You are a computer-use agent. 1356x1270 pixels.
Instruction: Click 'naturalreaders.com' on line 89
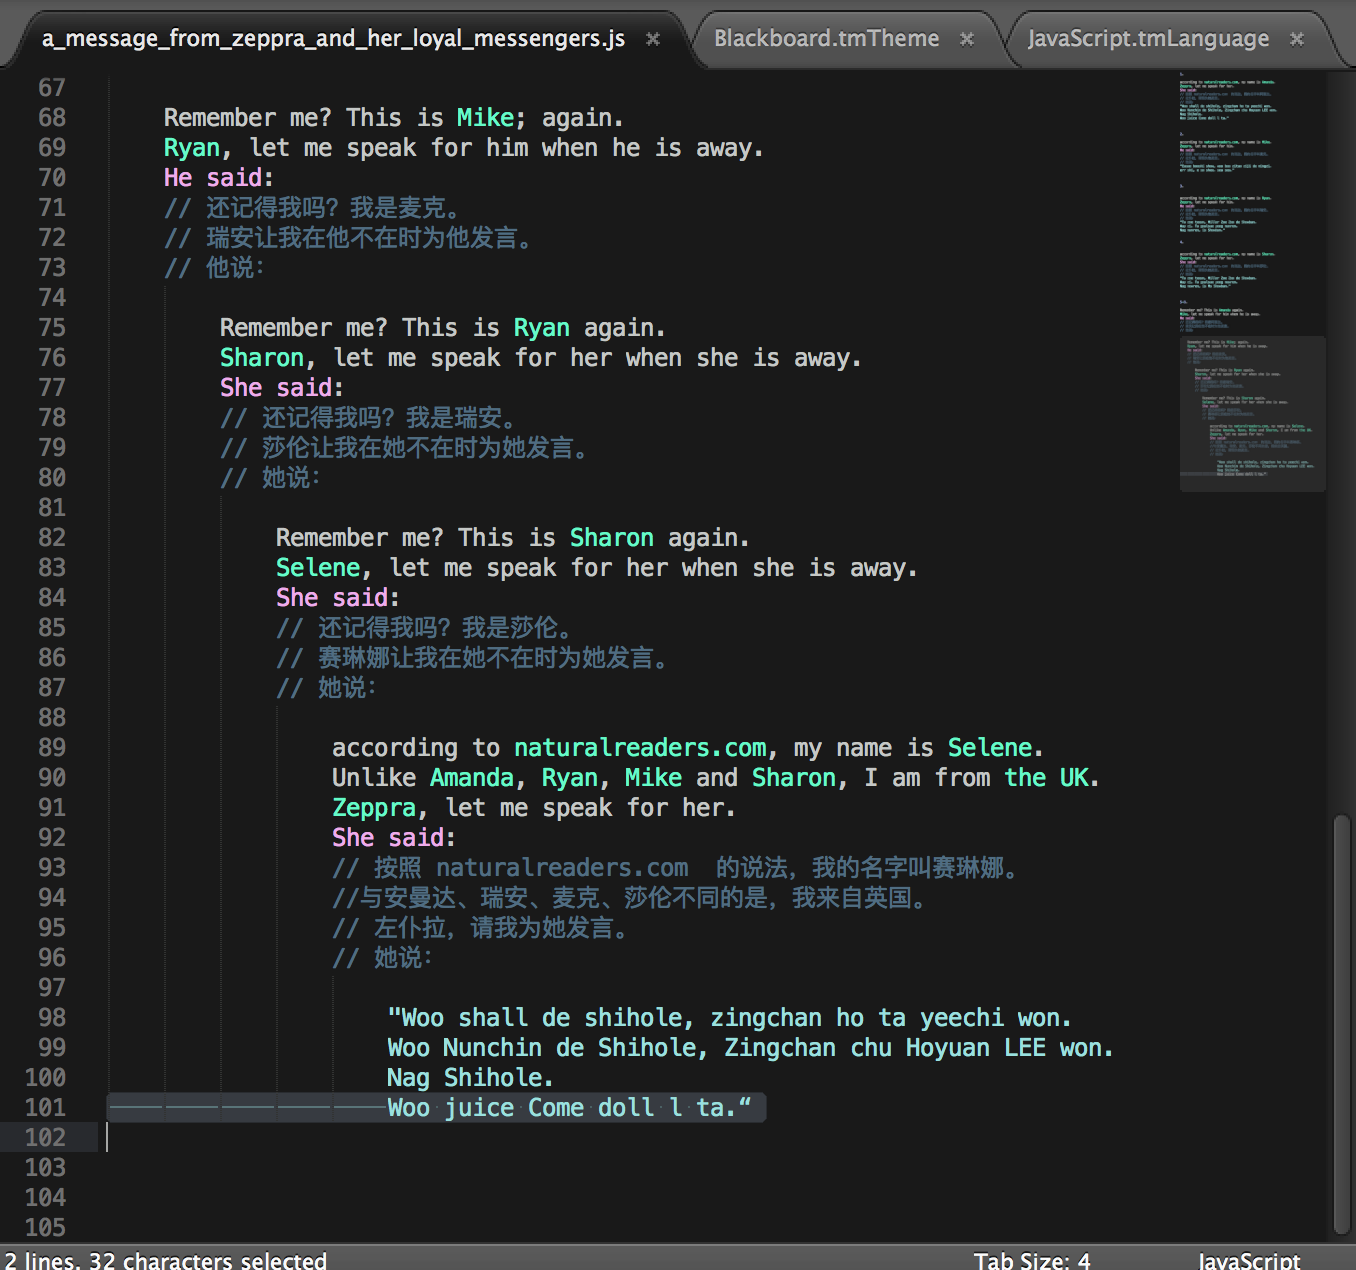[x=640, y=748]
